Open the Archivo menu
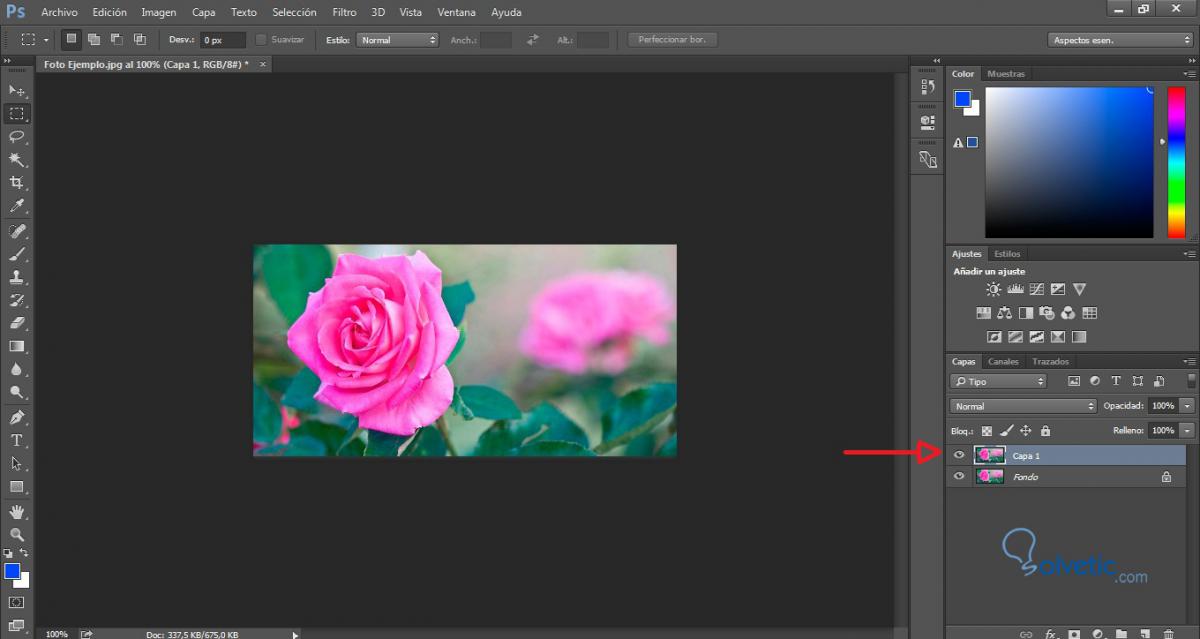 [59, 13]
